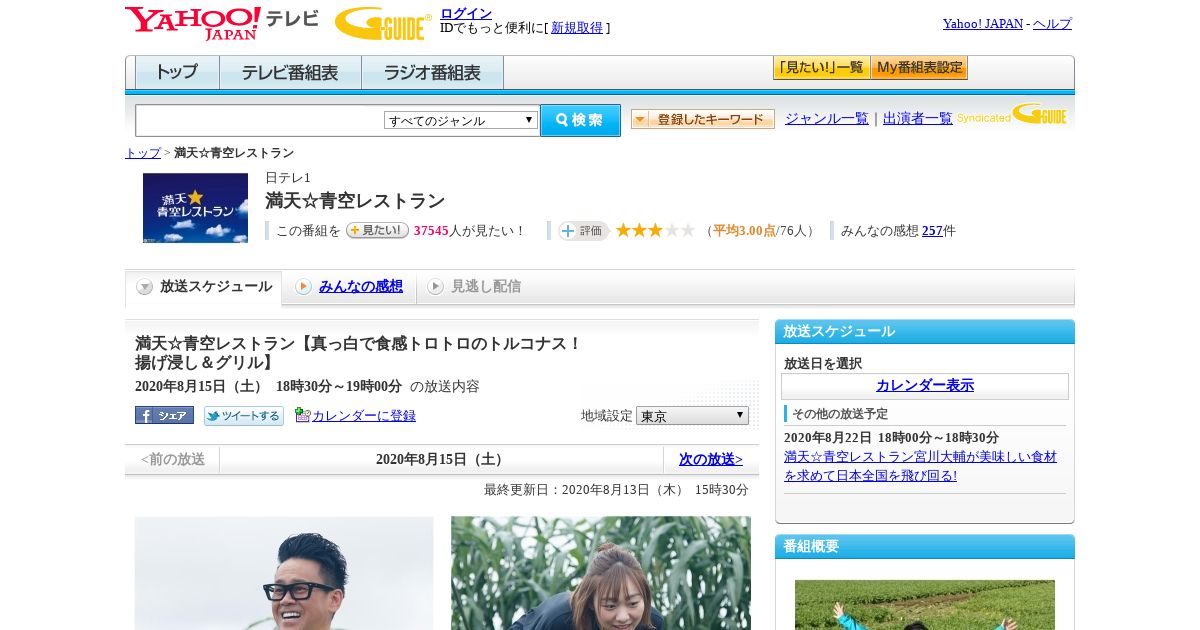Click the 「見たい!」一覧 button
The height and width of the screenshot is (630, 1200).
[x=821, y=68]
